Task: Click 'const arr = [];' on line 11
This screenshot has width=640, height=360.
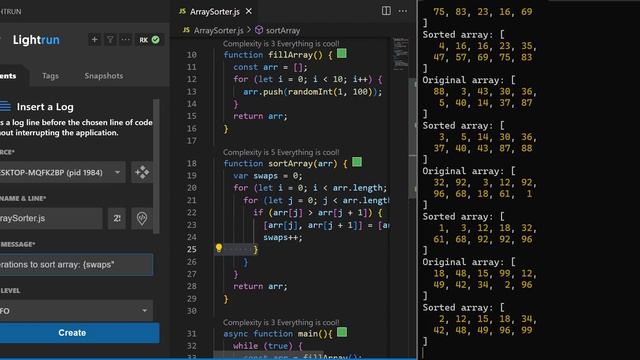Action: (x=270, y=67)
